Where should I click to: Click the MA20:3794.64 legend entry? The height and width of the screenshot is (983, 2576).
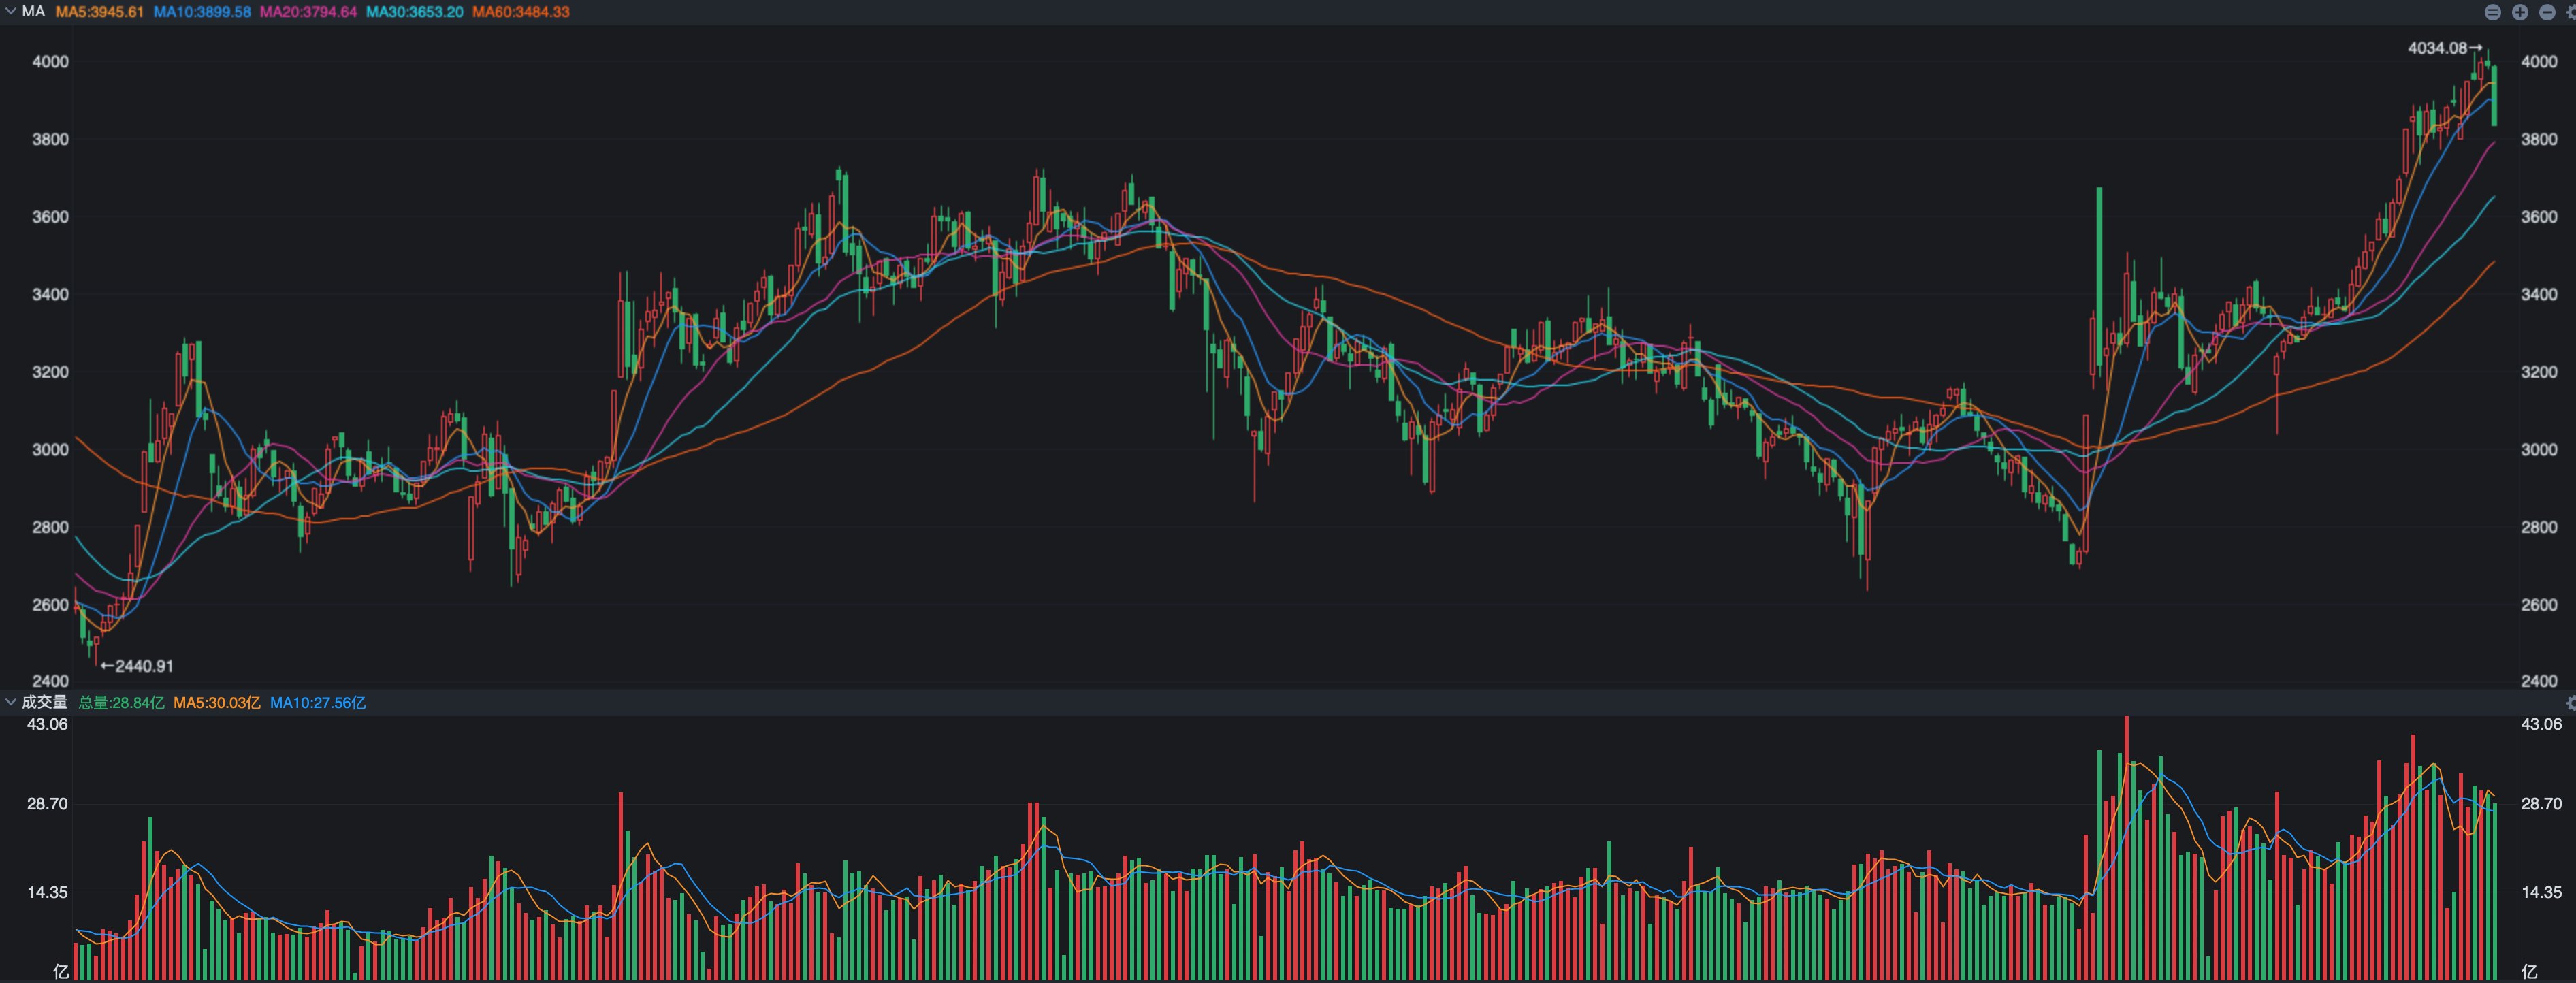pyautogui.click(x=308, y=12)
